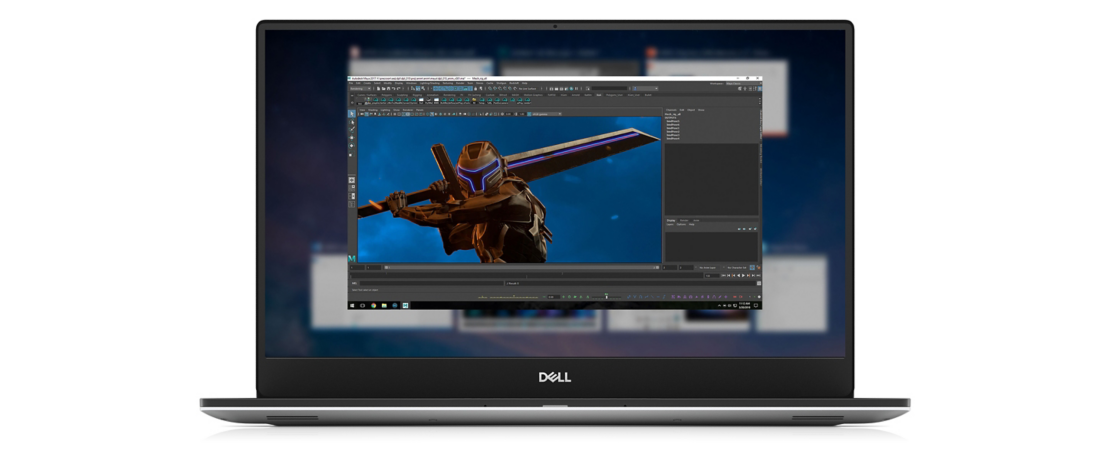1110x461 pixels.
Task: Open Layers menu in Layer Editor
Action: pos(670,224)
